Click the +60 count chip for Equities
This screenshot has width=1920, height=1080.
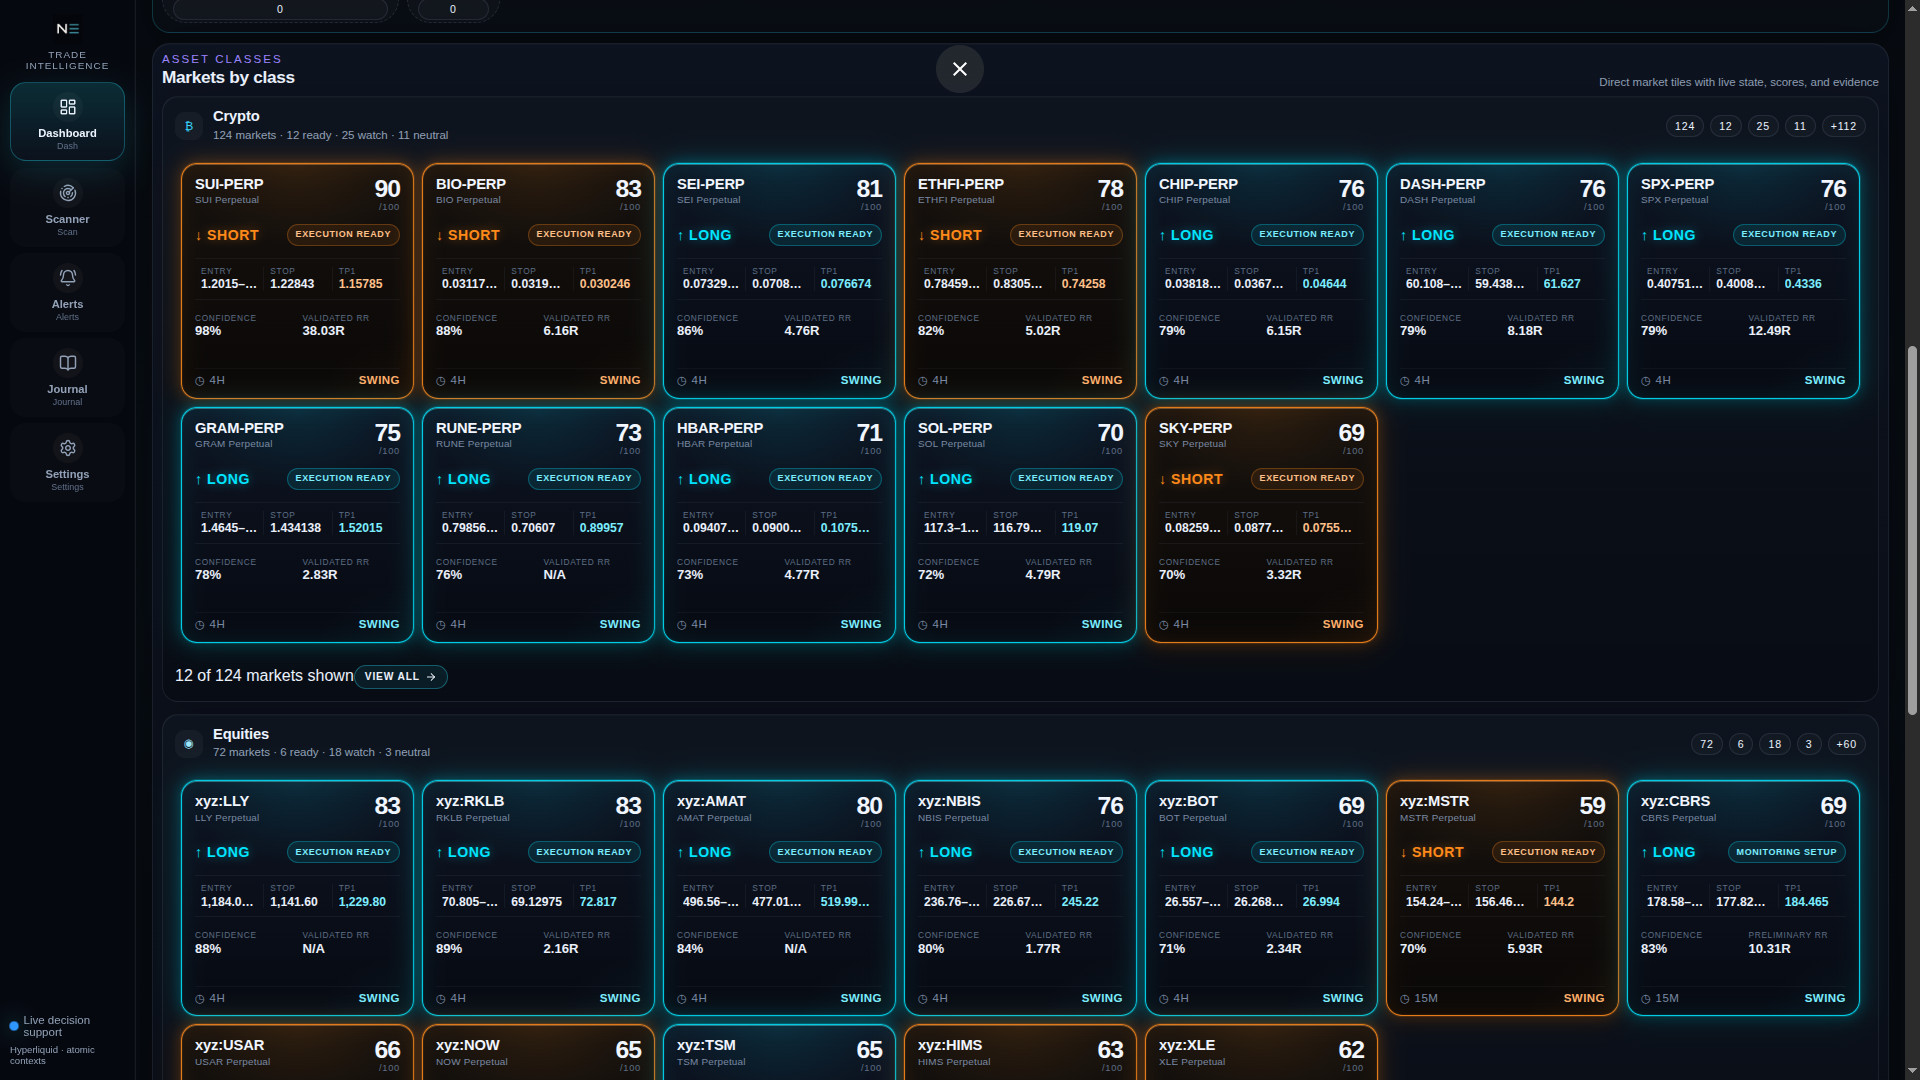1846,744
